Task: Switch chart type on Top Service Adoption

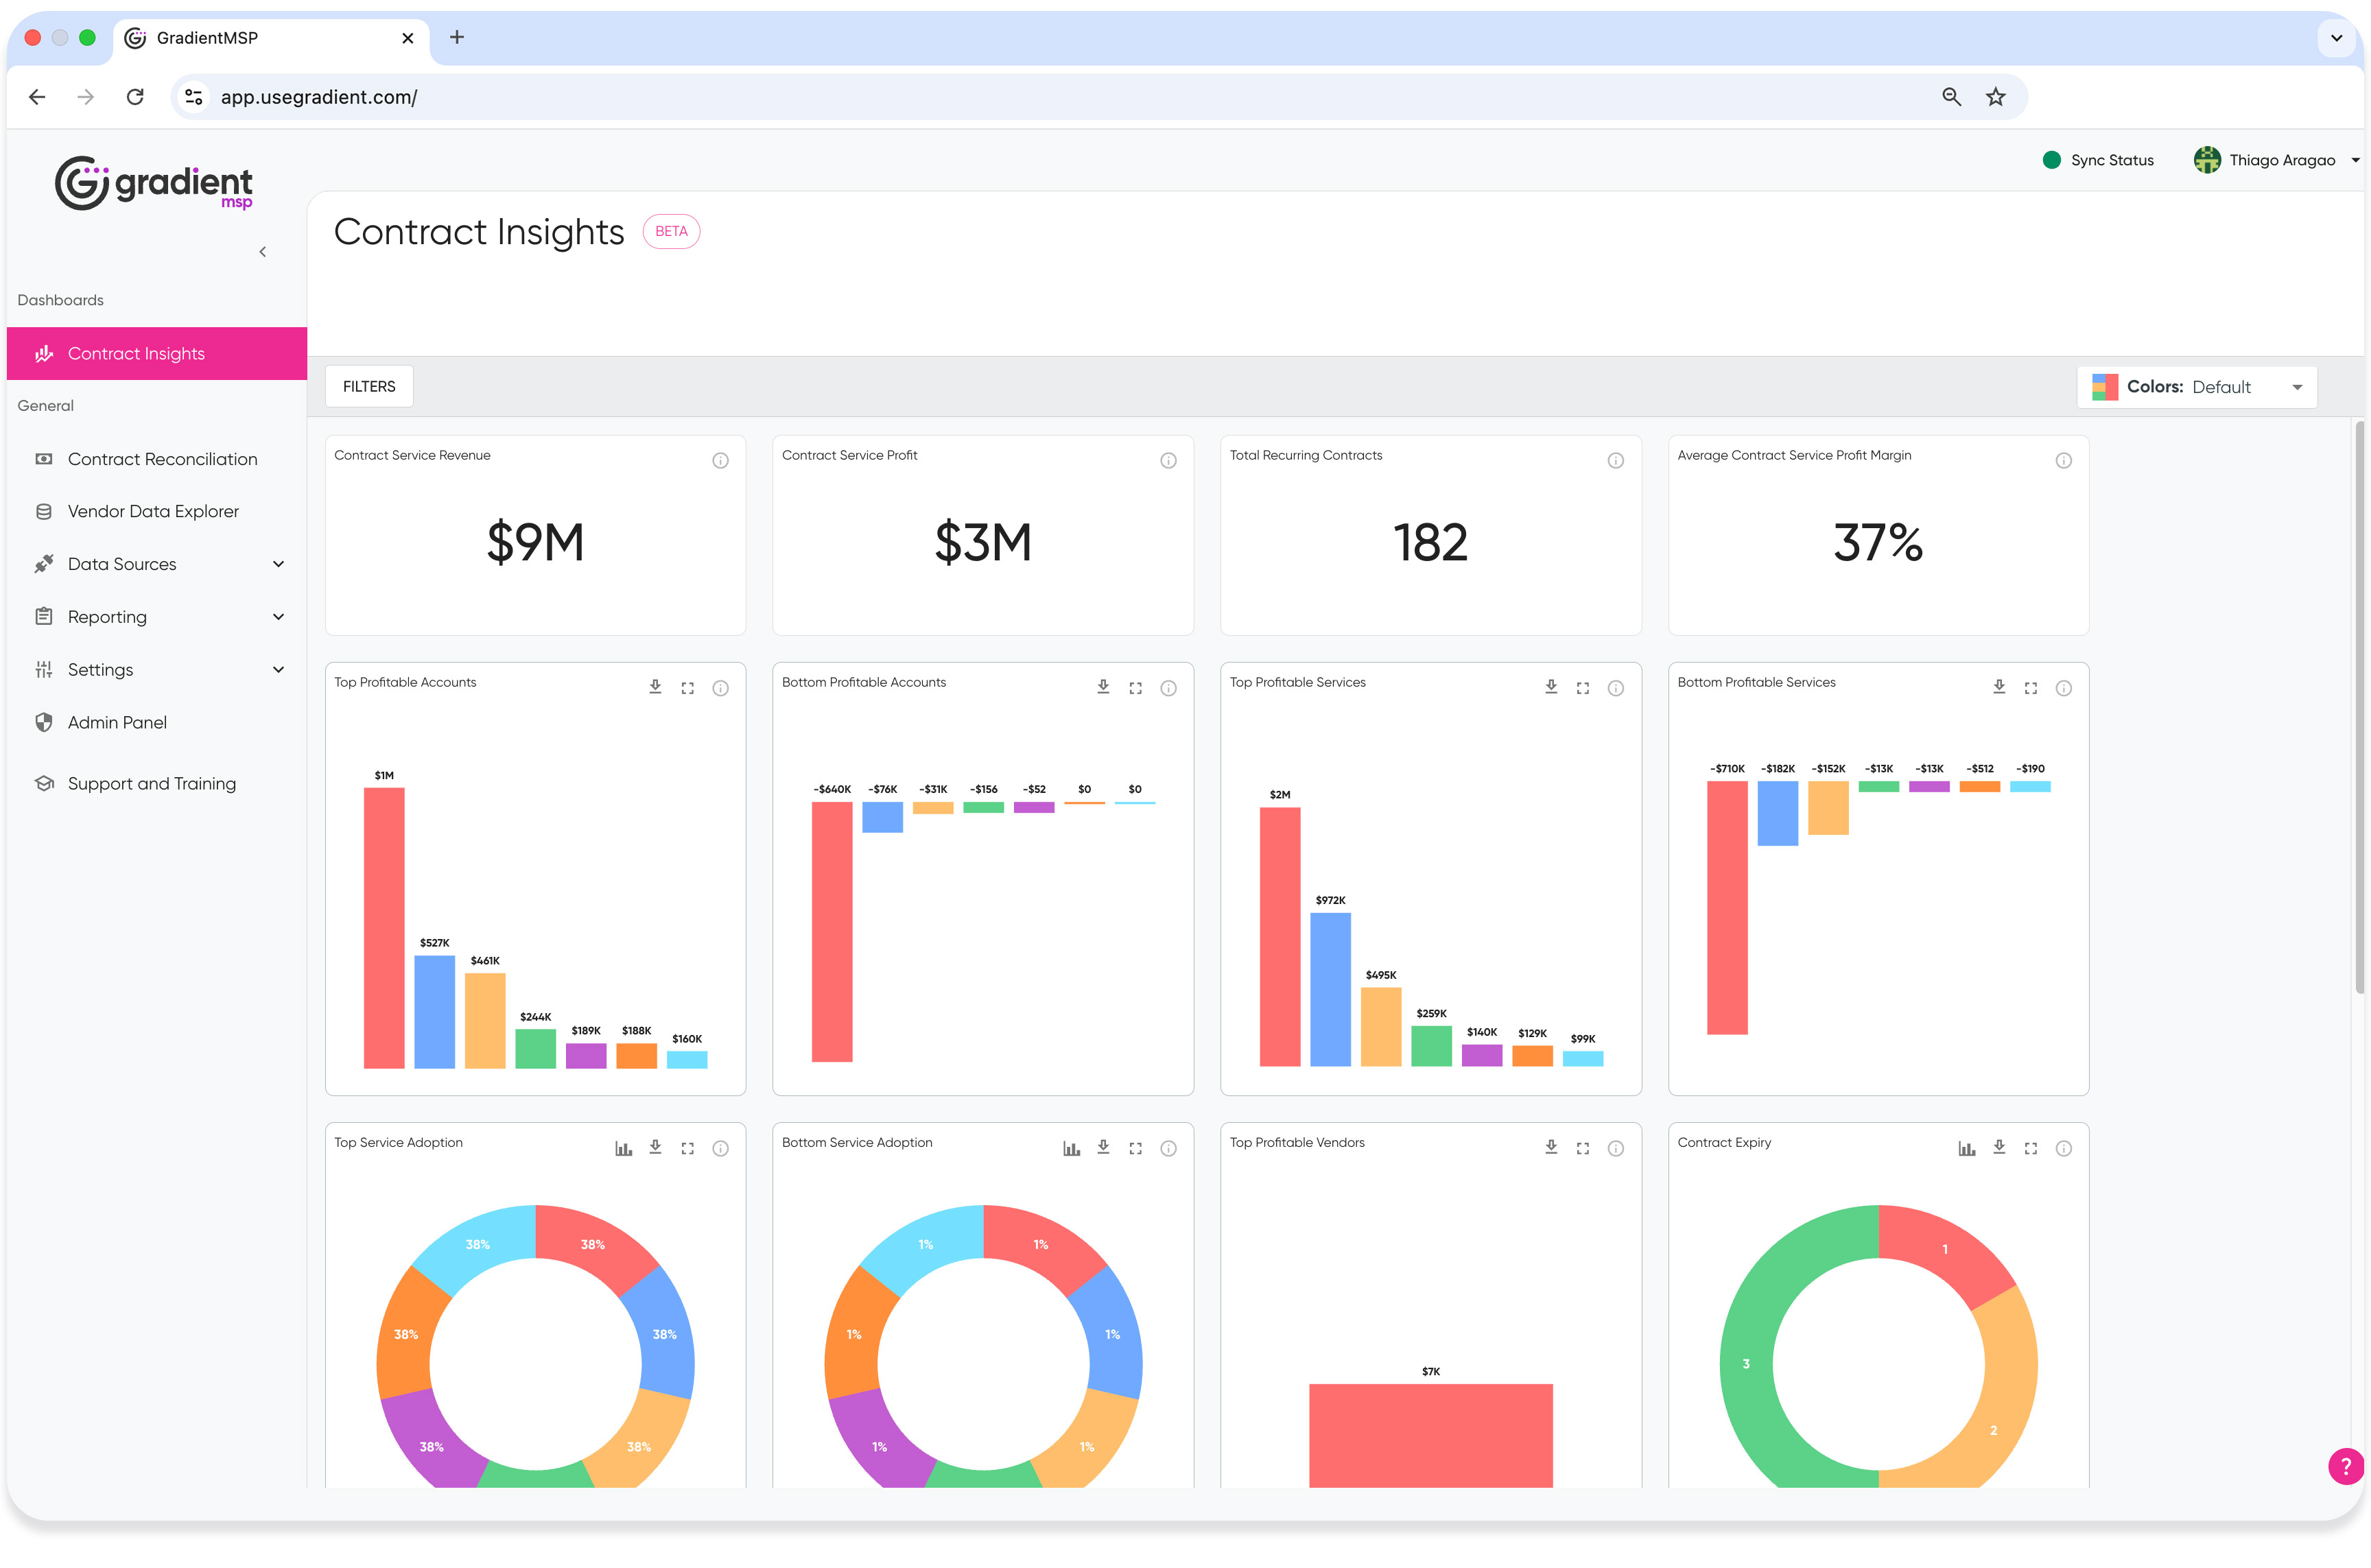Action: (623, 1148)
